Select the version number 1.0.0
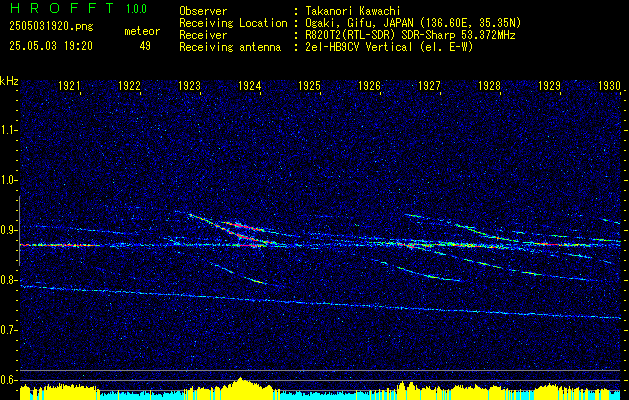The width and height of the screenshot is (629, 400). 136,9
